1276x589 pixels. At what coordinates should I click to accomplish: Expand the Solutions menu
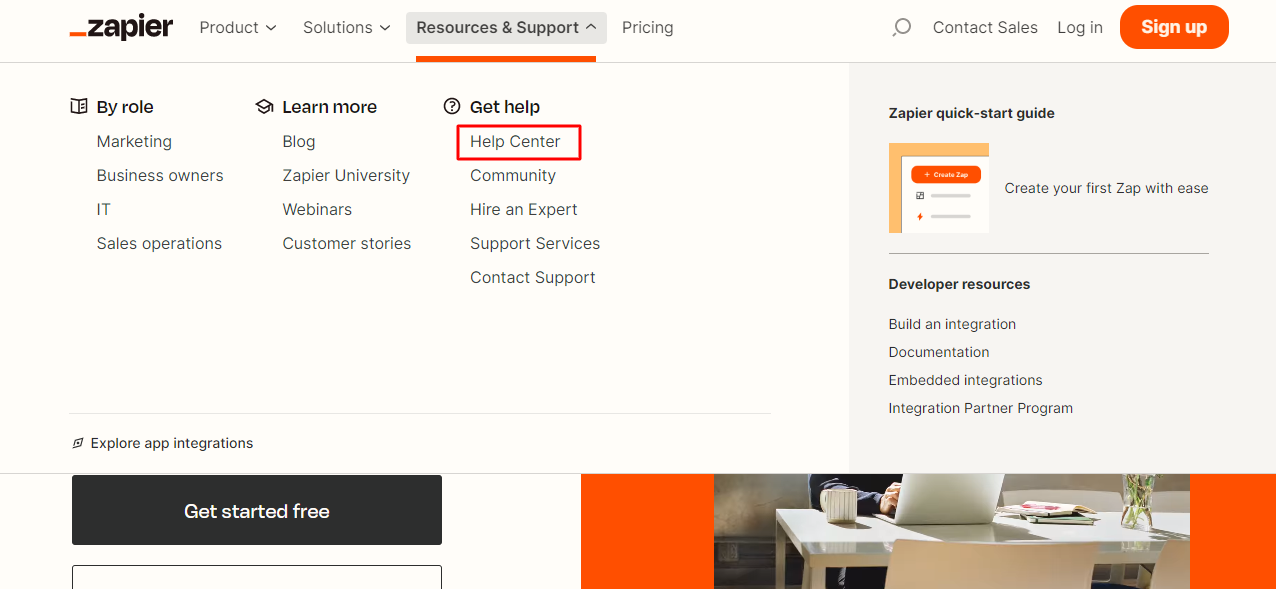click(x=346, y=27)
